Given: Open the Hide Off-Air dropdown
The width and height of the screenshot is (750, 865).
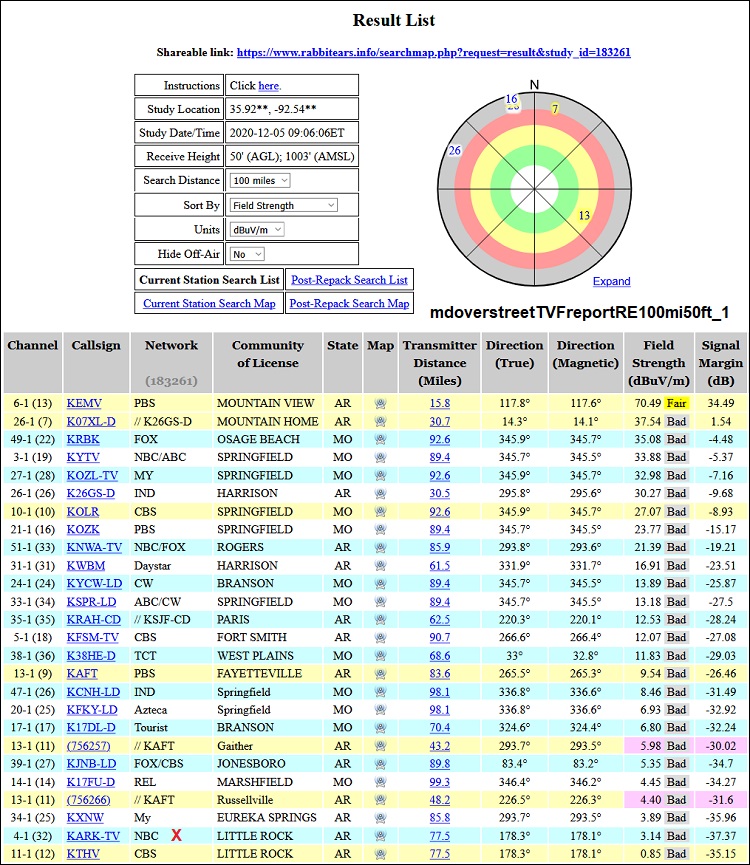Looking at the screenshot, I should click(x=247, y=254).
